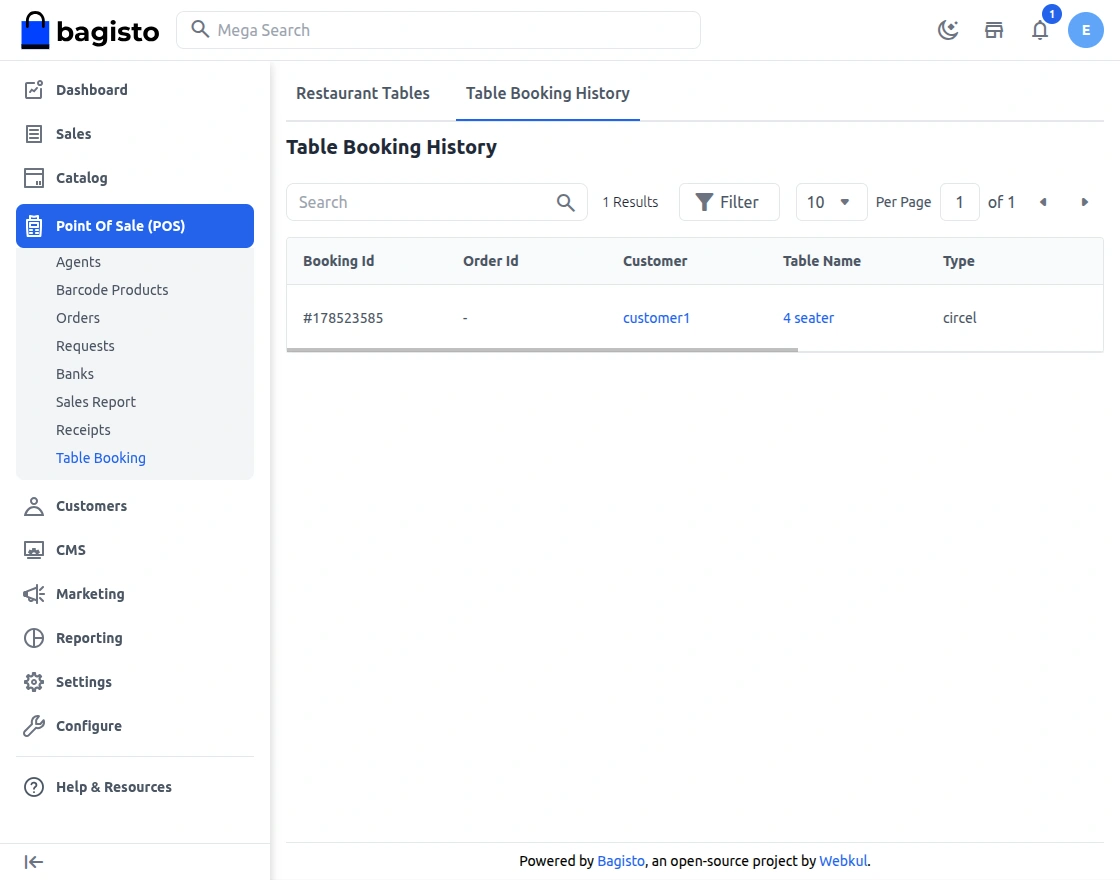The width and height of the screenshot is (1120, 880).
Task: Focus the Mega Search field
Action: pos(439,30)
